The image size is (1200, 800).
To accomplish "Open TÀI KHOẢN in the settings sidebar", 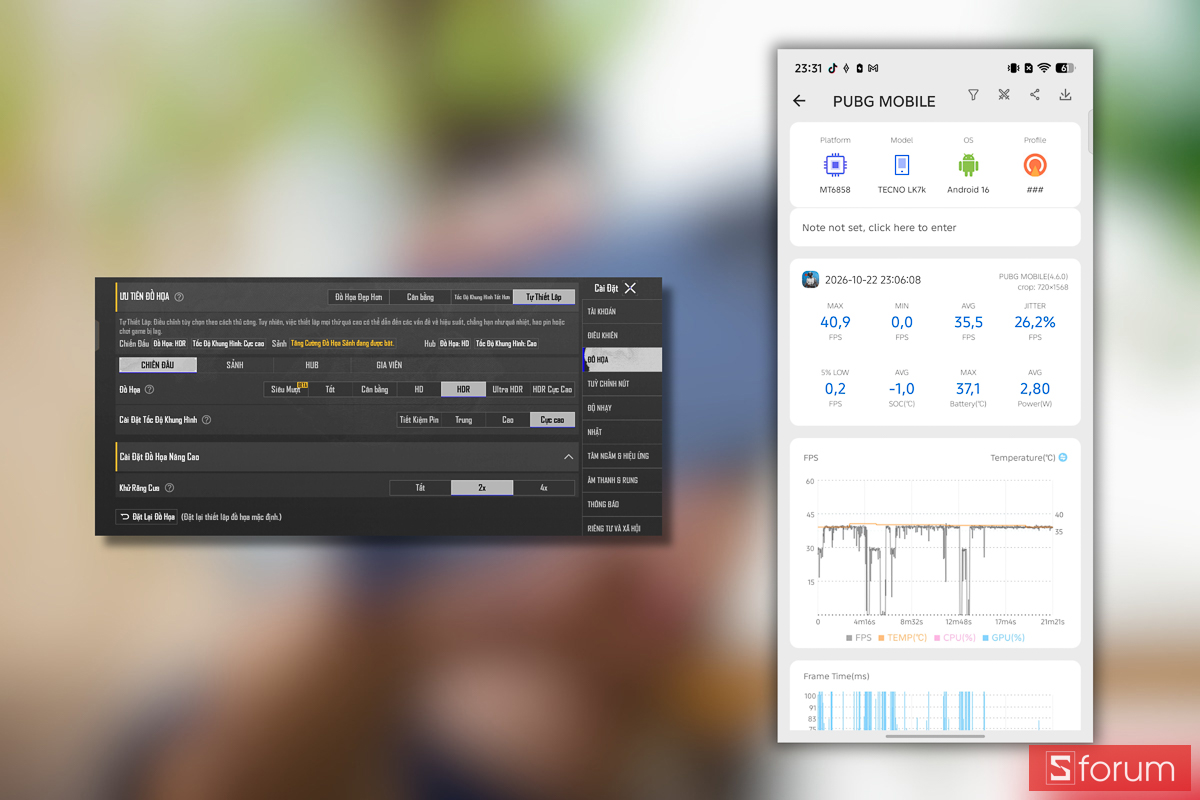I will pyautogui.click(x=622, y=312).
